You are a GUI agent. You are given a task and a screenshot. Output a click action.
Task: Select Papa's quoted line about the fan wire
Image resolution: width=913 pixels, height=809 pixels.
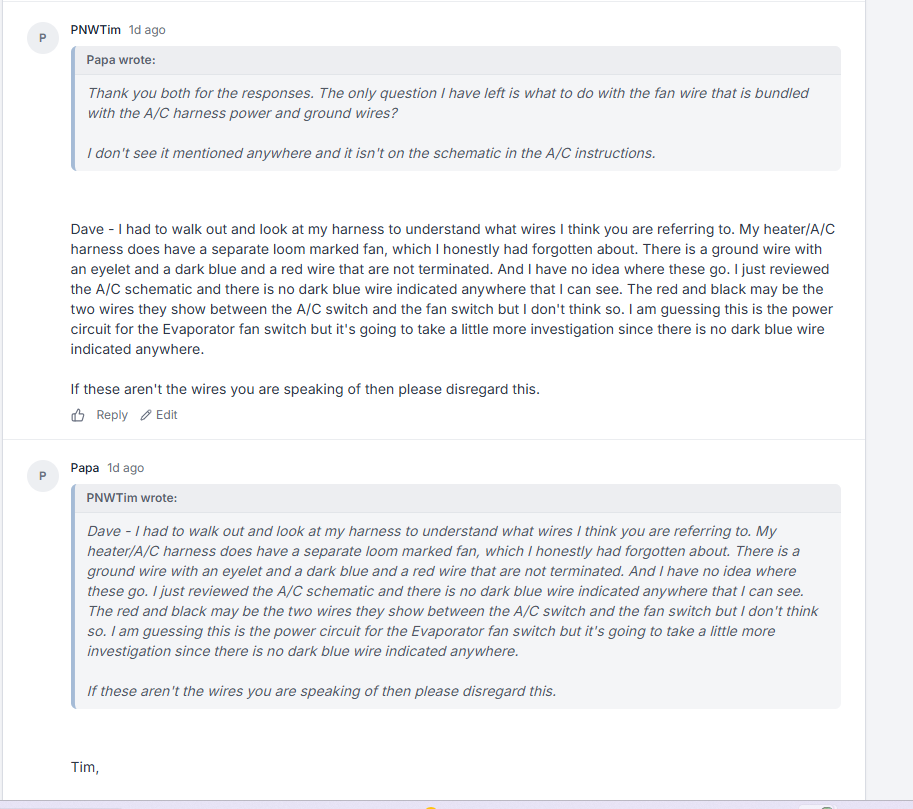click(x=448, y=103)
